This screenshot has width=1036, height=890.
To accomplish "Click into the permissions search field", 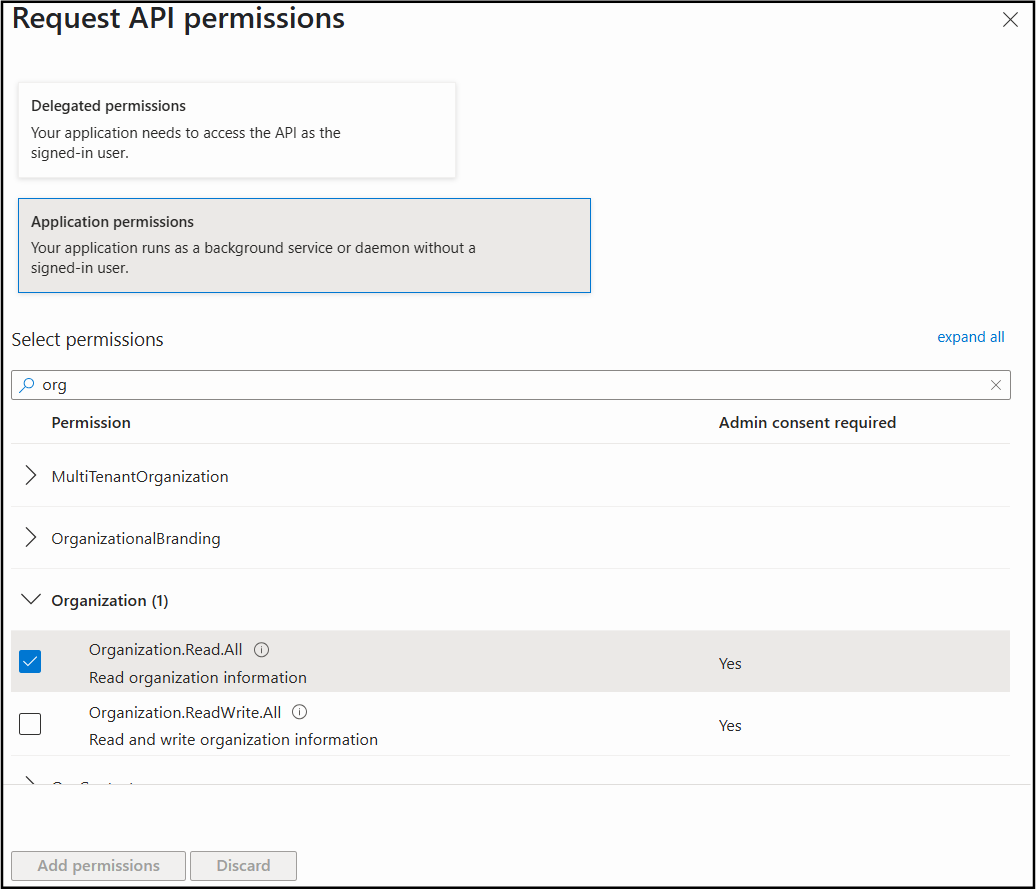I will 510,385.
